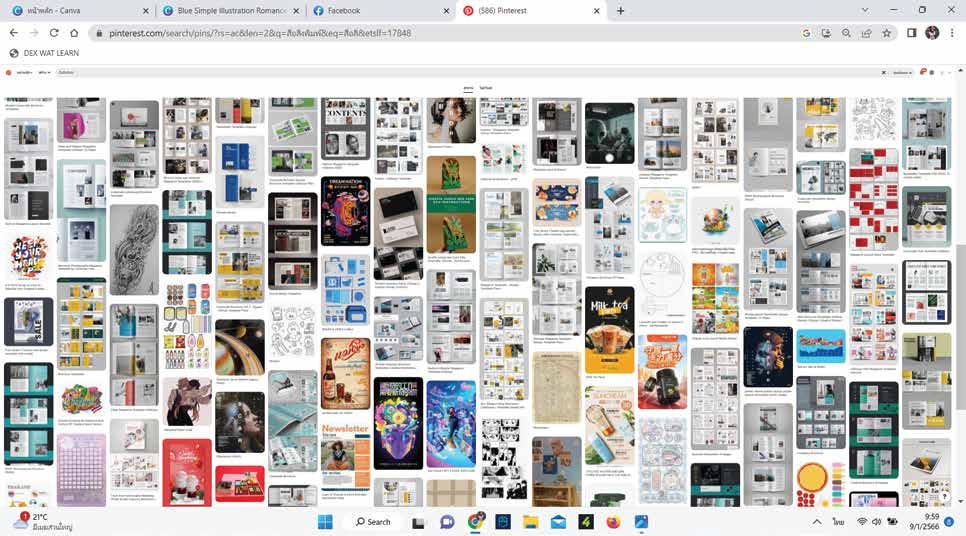
Task: Open a new browser tab
Action: [x=620, y=10]
